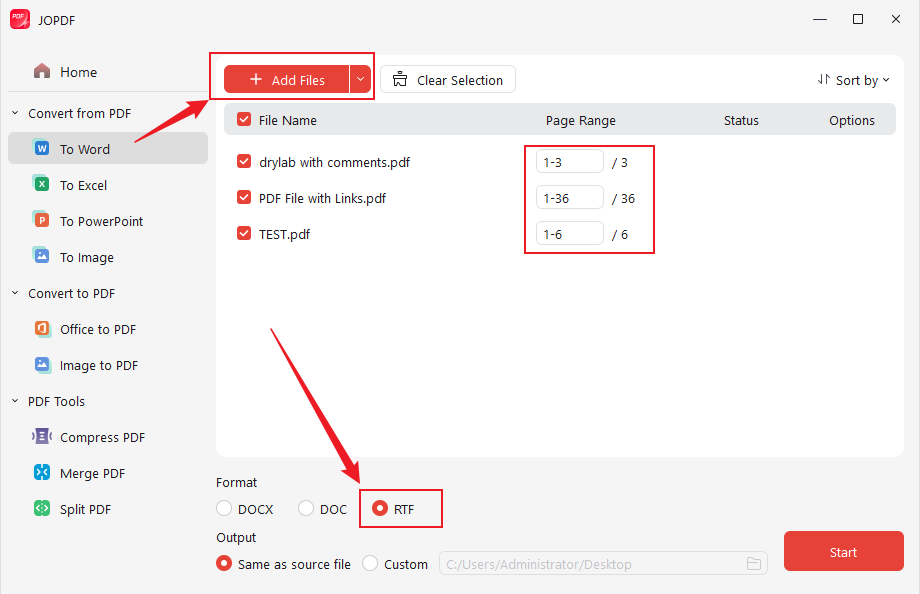Choose Custom output location
920x594 pixels.
(x=369, y=563)
